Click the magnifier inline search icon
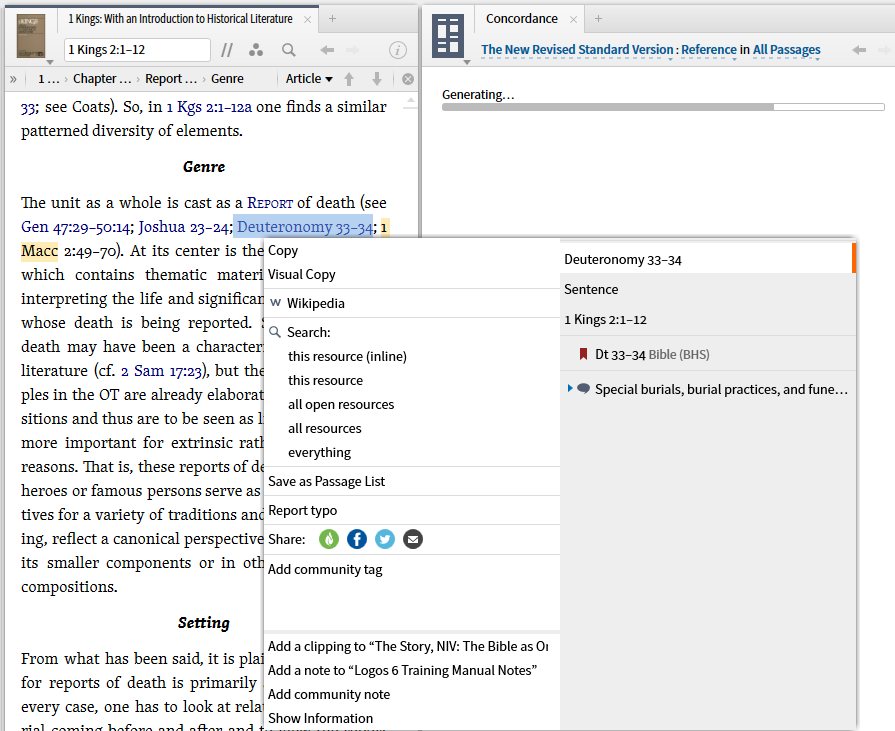895x731 pixels. 289,50
